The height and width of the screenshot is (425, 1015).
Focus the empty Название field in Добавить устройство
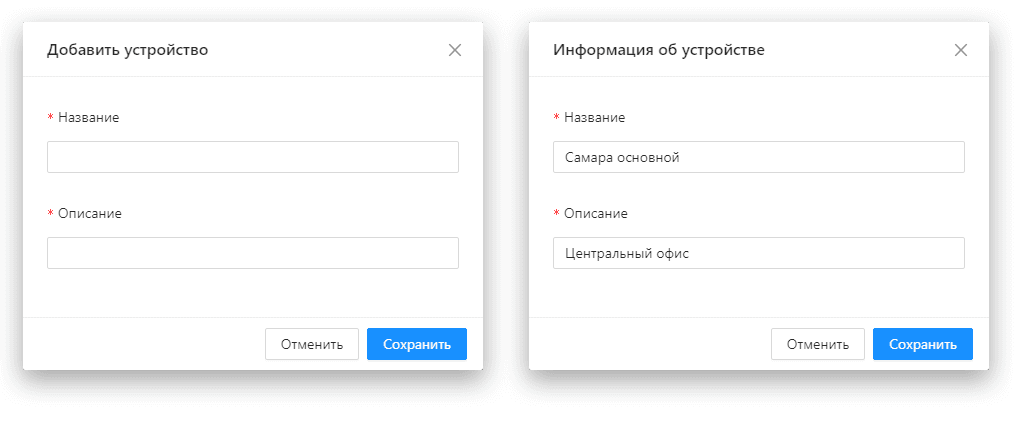pyautogui.click(x=253, y=157)
